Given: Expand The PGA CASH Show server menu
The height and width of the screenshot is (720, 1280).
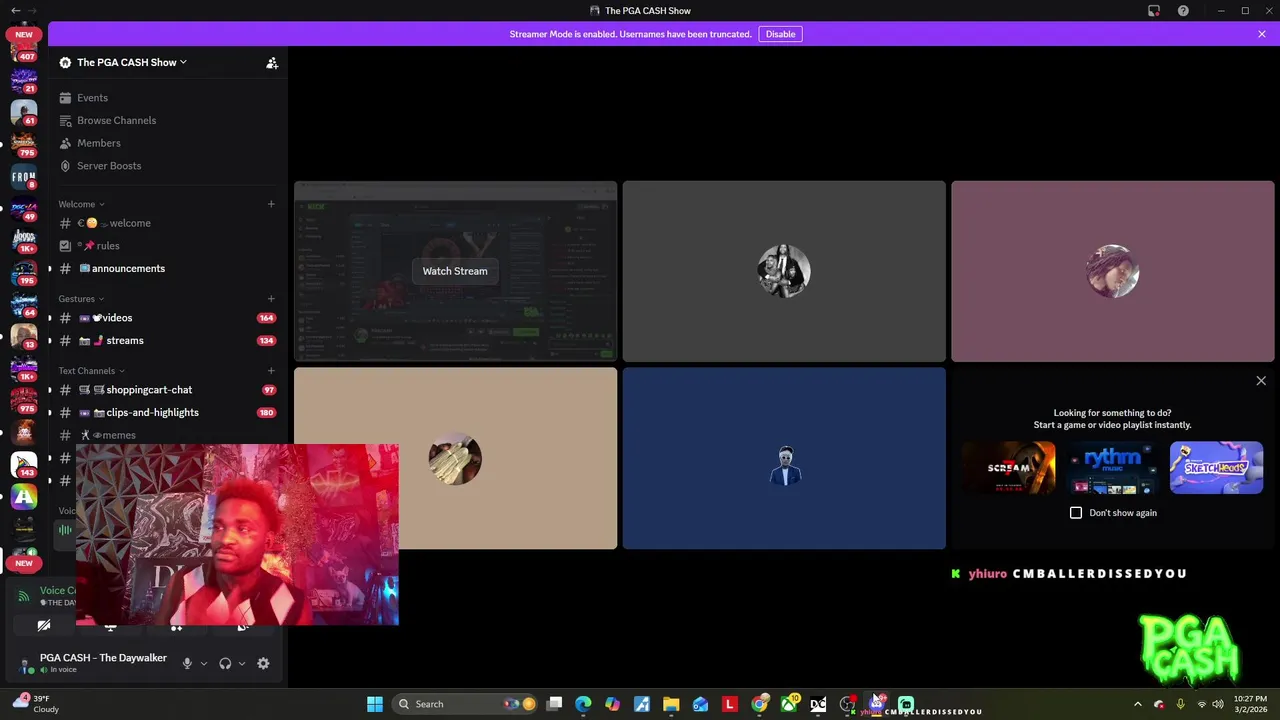Looking at the screenshot, I should pyautogui.click(x=132, y=62).
